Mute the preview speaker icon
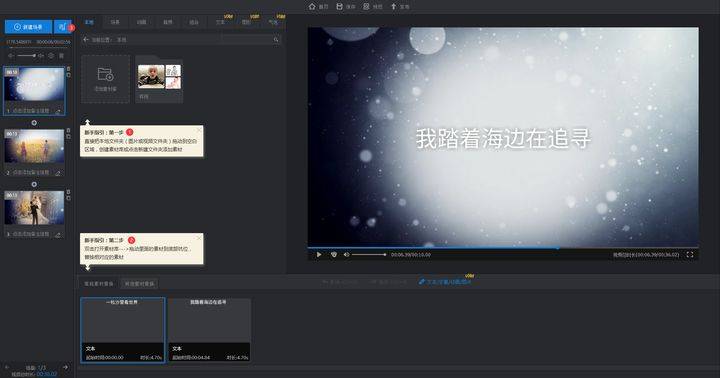Image resolution: width=720 pixels, height=378 pixels. [347, 254]
